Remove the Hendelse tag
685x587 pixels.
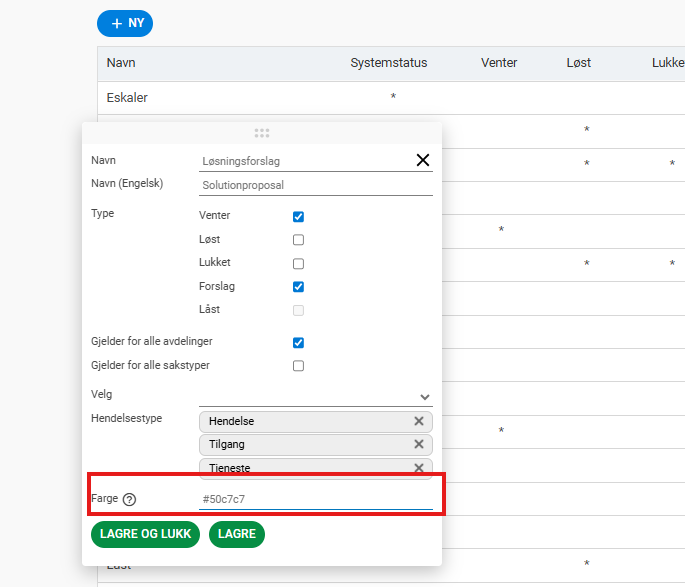point(419,421)
